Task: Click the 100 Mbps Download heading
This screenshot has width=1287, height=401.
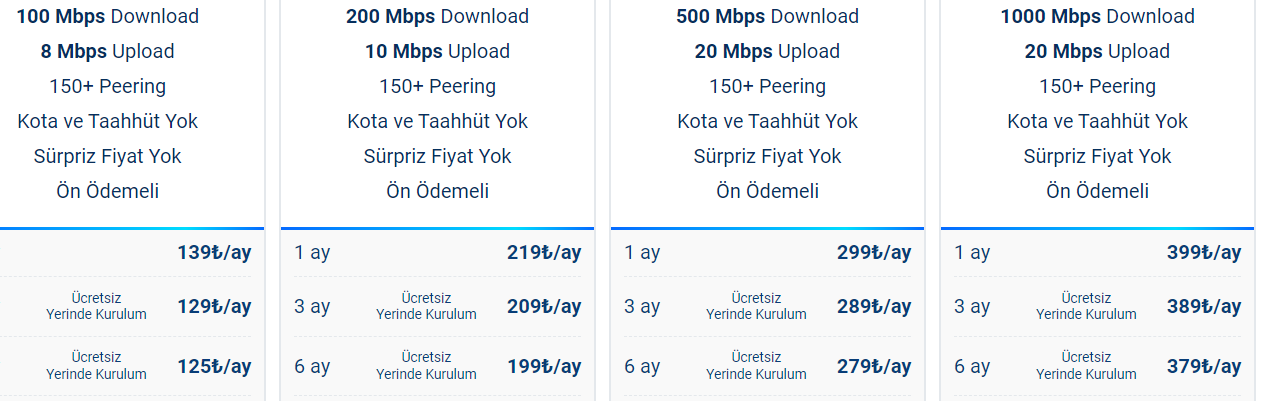Action: (107, 17)
